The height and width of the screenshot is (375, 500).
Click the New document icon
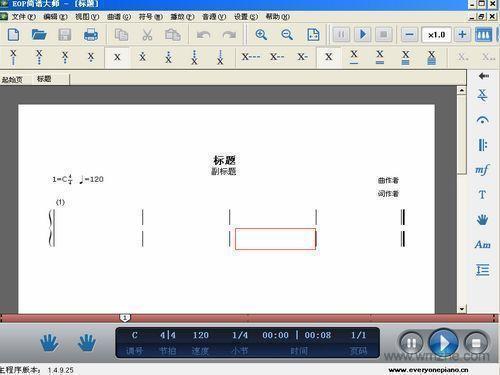13,35
